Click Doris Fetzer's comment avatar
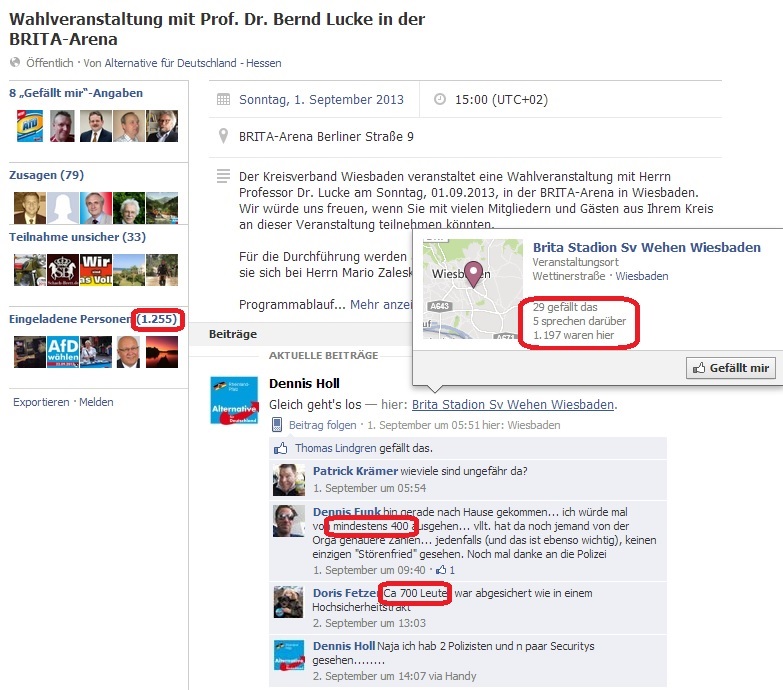This screenshot has width=783, height=690. point(289,602)
